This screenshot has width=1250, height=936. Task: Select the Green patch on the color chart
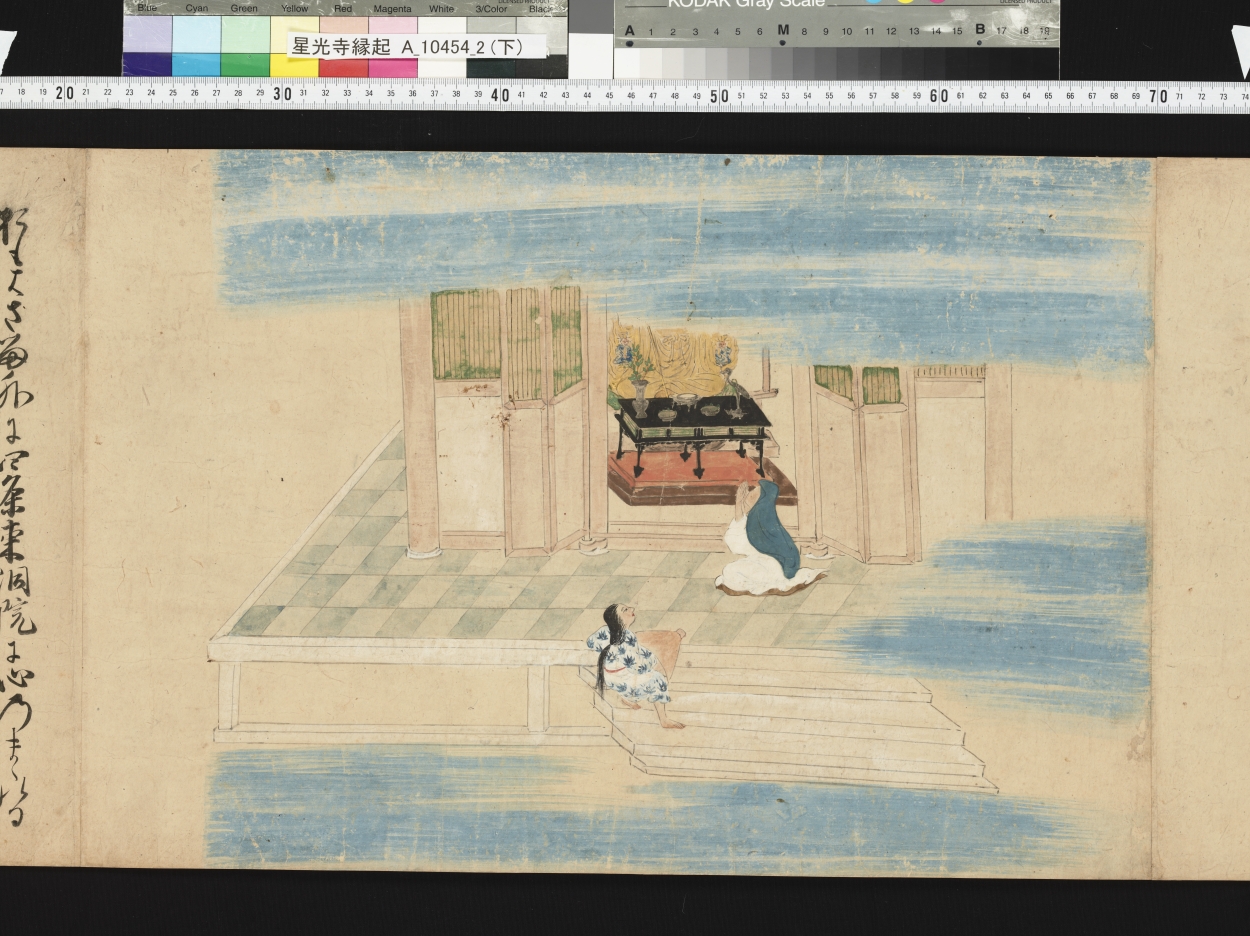pyautogui.click(x=245, y=46)
